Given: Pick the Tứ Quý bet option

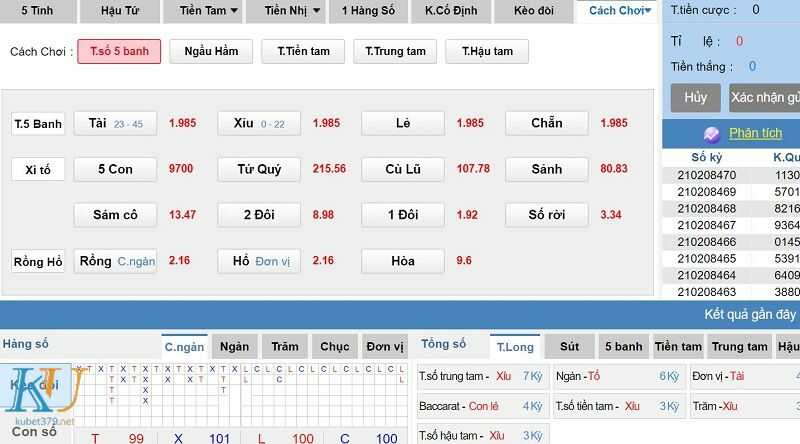Looking at the screenshot, I should point(259,170).
